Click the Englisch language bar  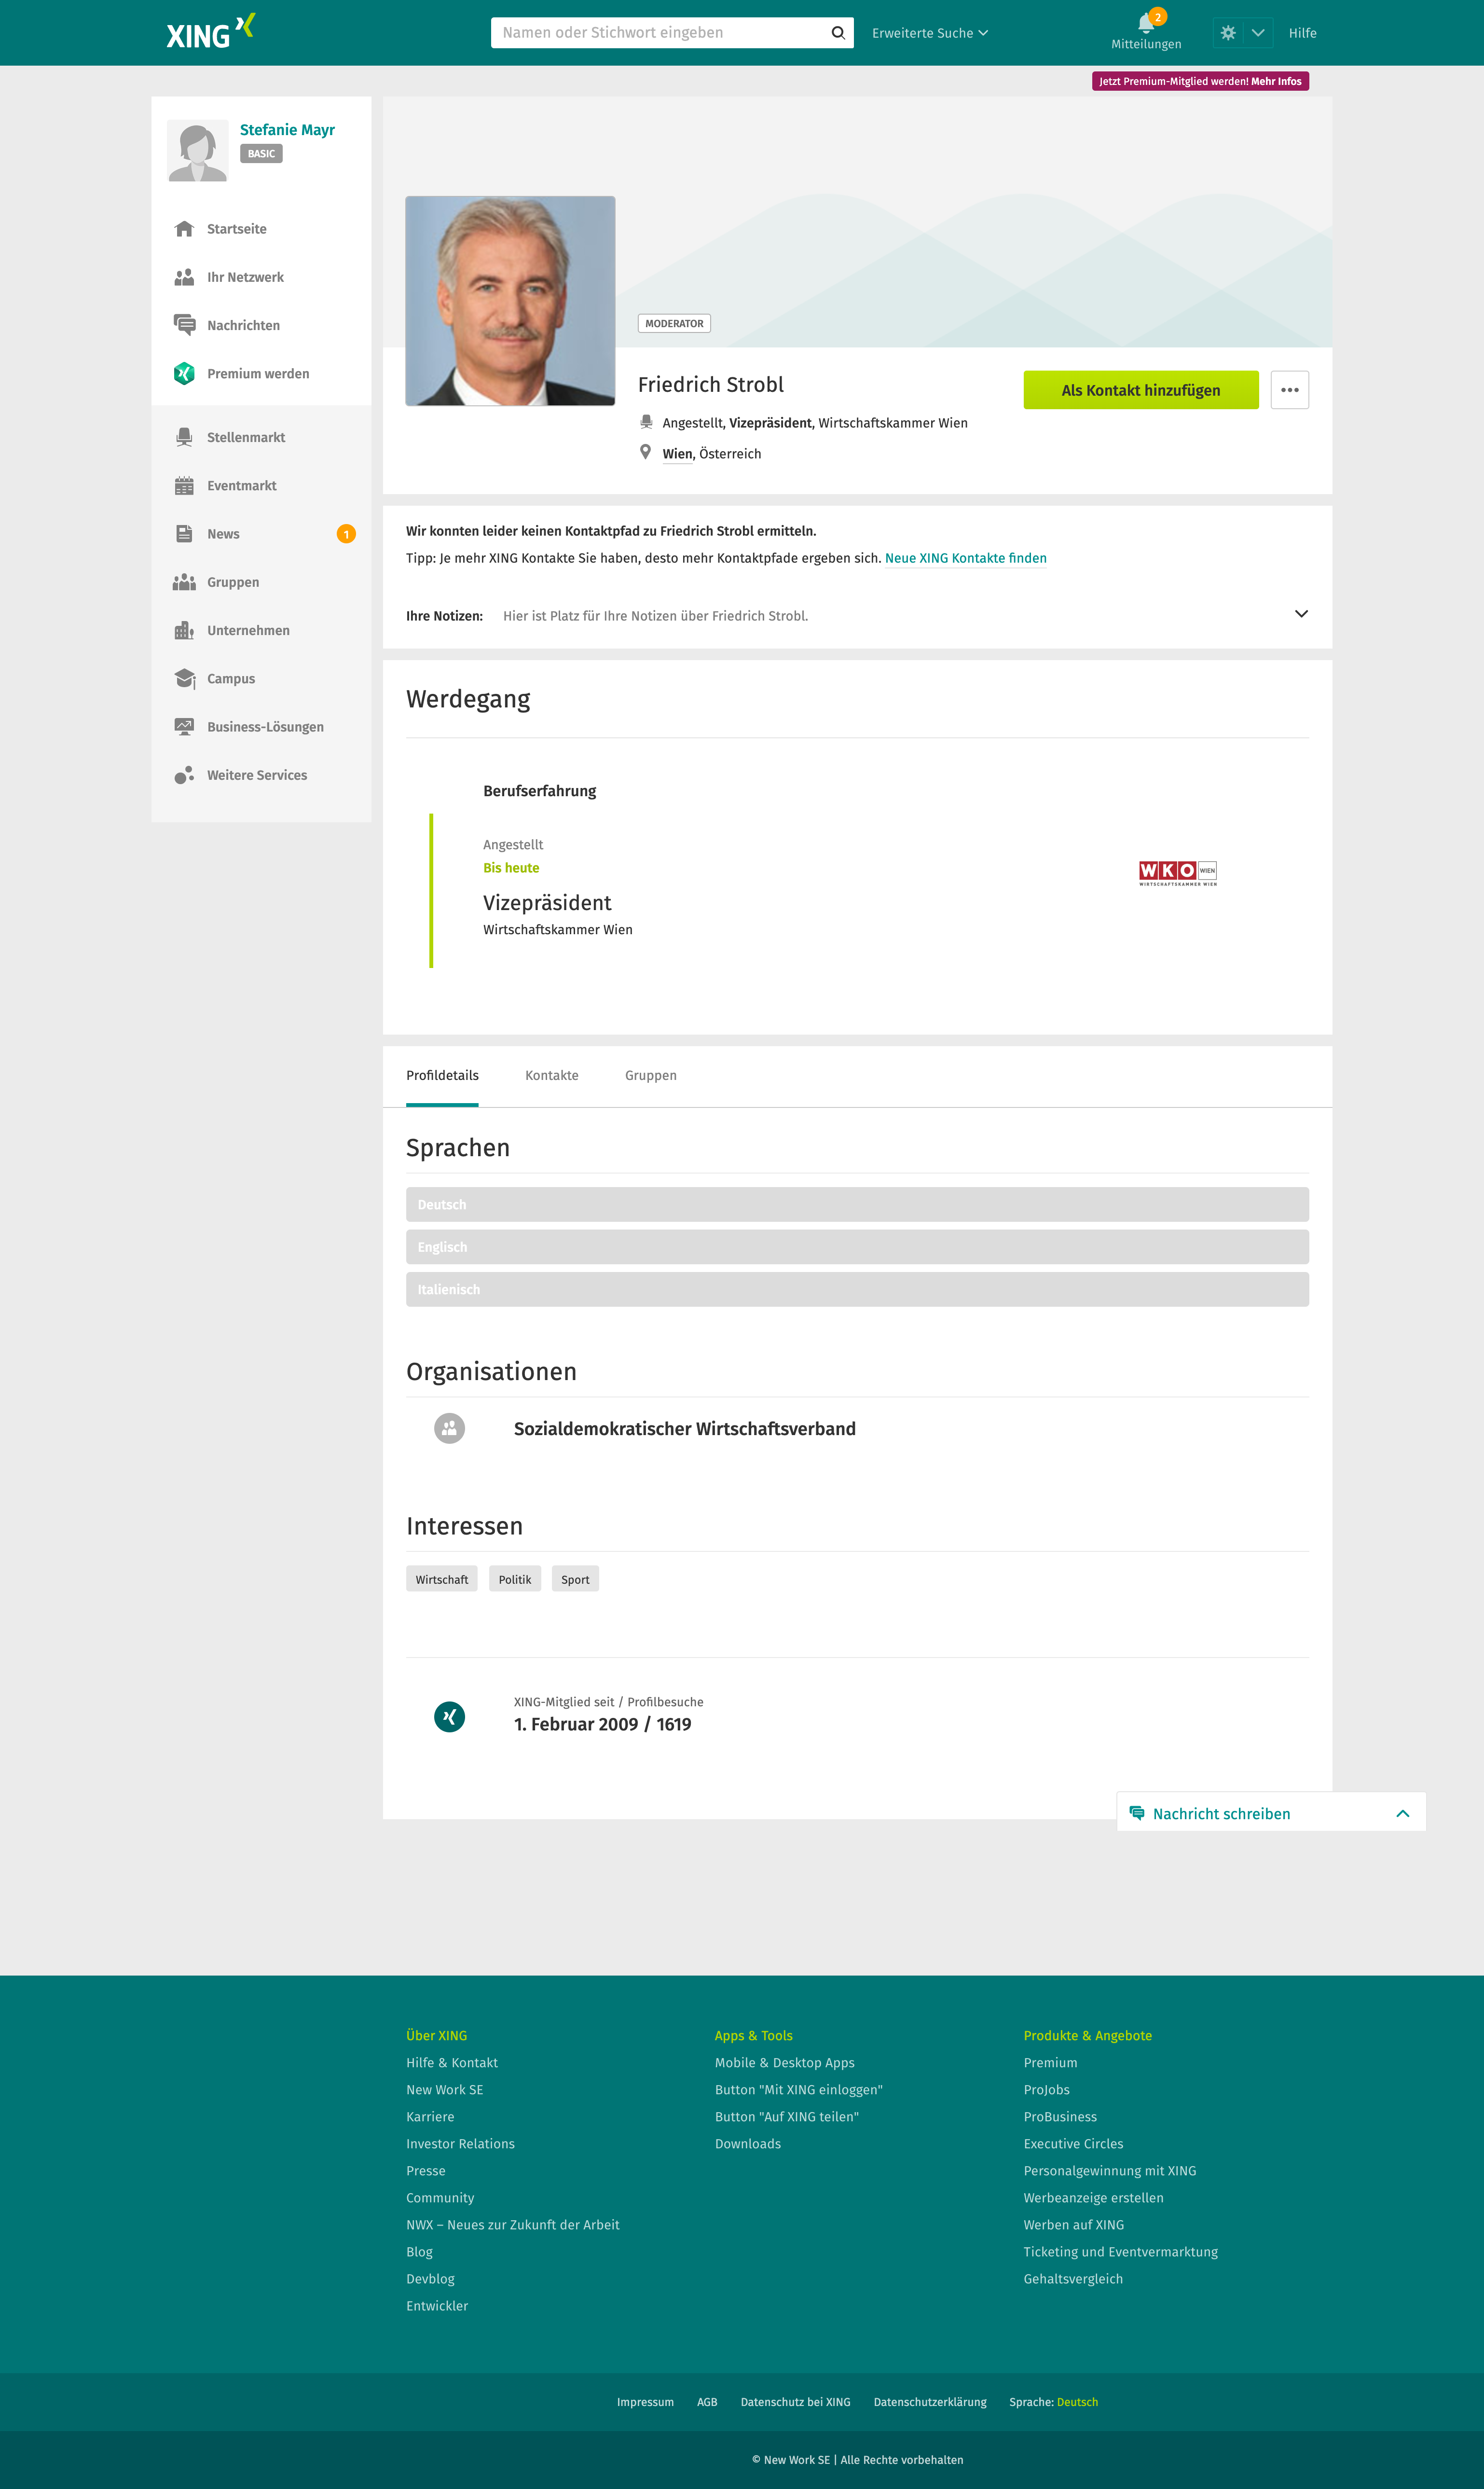click(x=857, y=1247)
